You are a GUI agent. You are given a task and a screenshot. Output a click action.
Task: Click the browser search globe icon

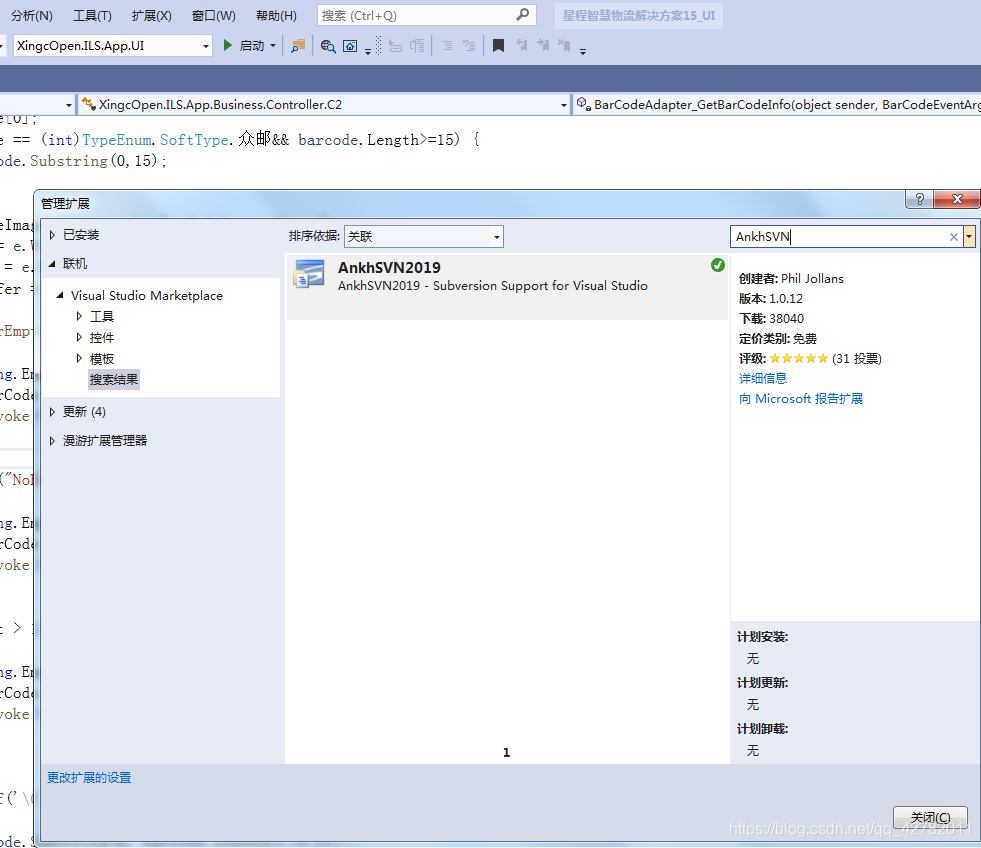(328, 46)
